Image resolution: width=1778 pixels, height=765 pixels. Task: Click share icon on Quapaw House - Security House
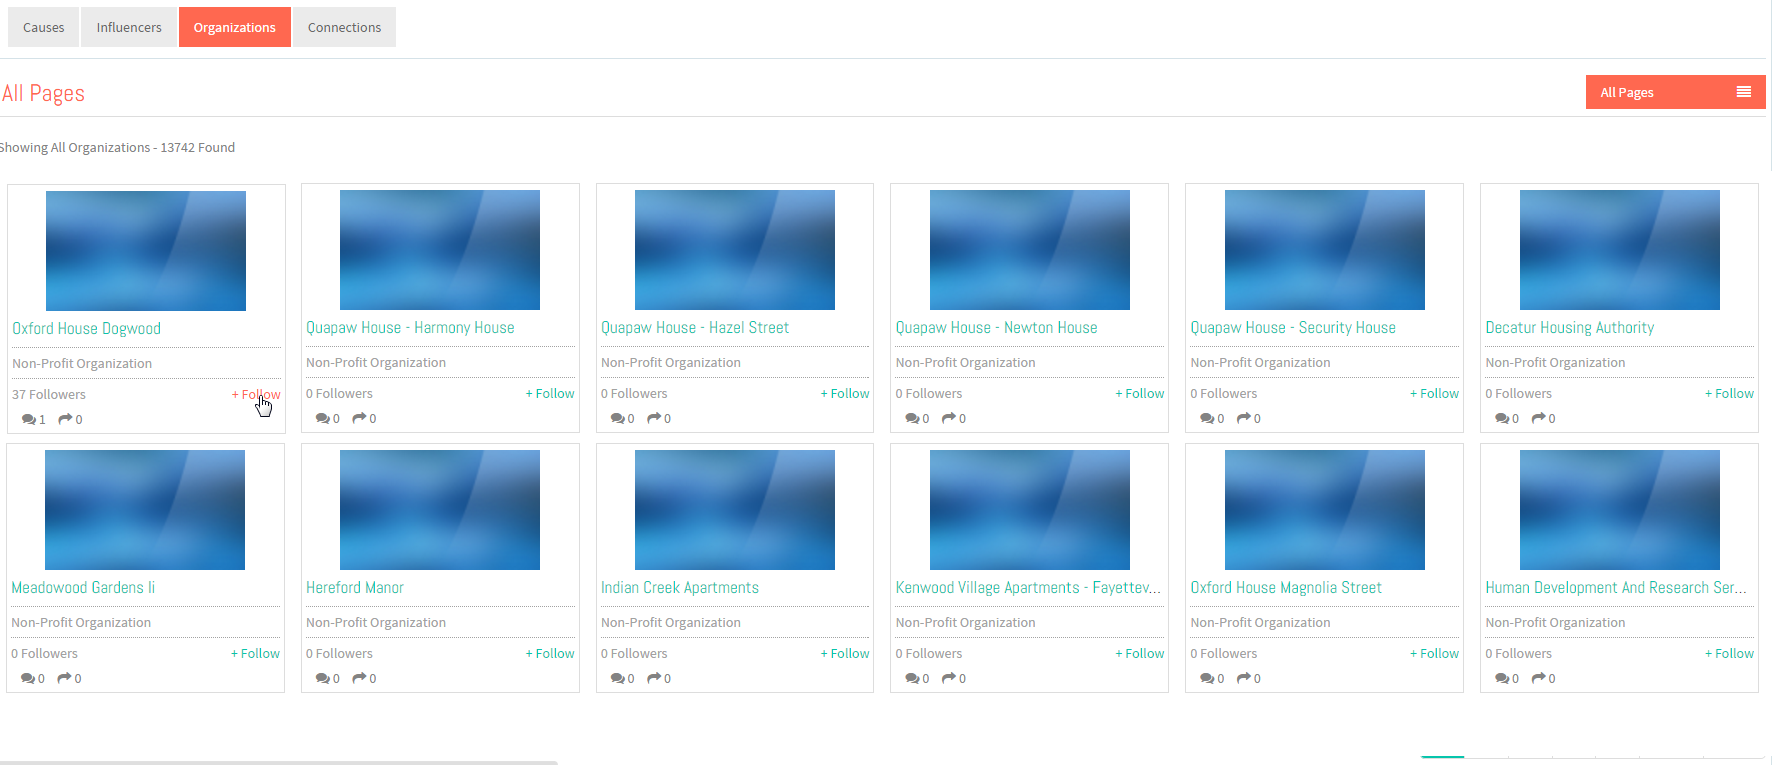tap(1244, 418)
